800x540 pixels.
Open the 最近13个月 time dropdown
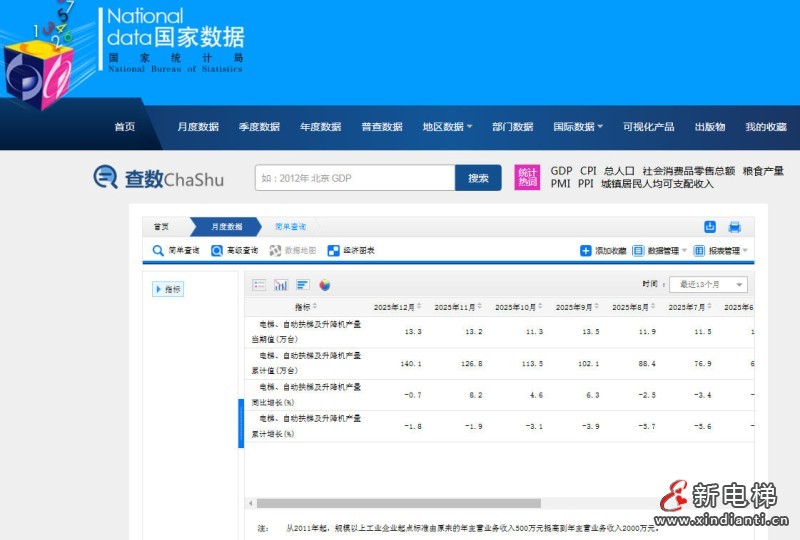pos(707,285)
